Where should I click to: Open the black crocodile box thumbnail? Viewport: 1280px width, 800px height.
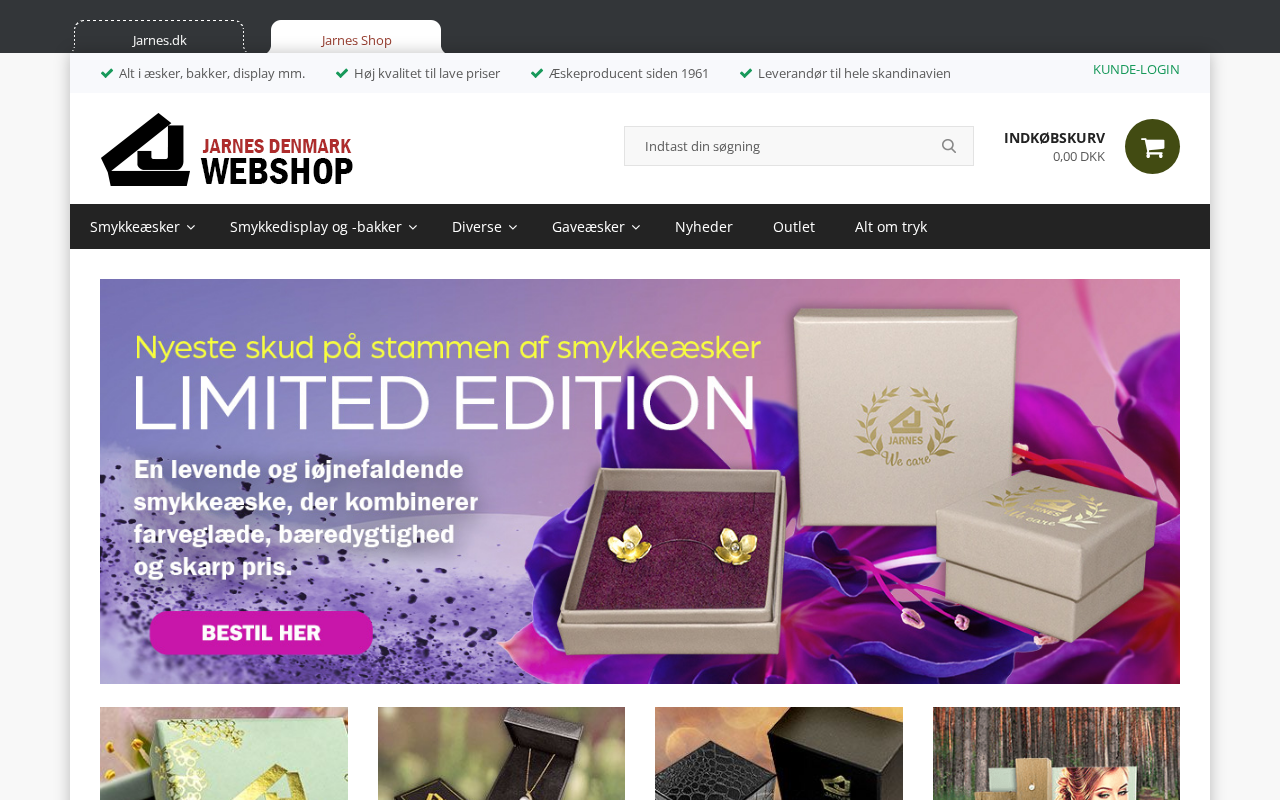[779, 753]
